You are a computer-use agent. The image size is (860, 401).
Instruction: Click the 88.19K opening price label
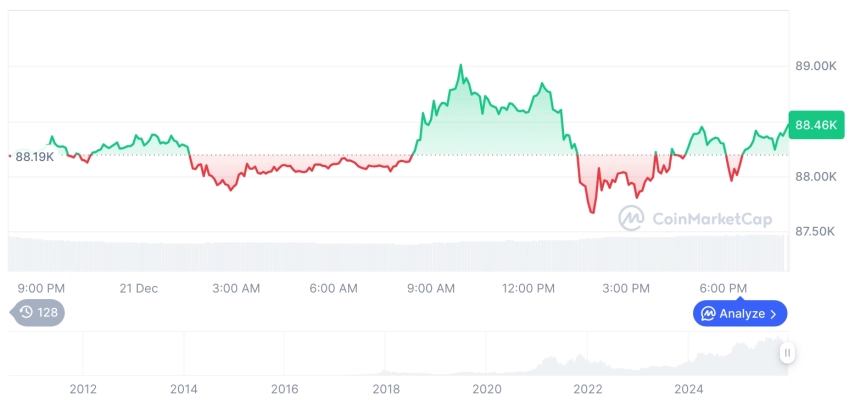(x=33, y=156)
